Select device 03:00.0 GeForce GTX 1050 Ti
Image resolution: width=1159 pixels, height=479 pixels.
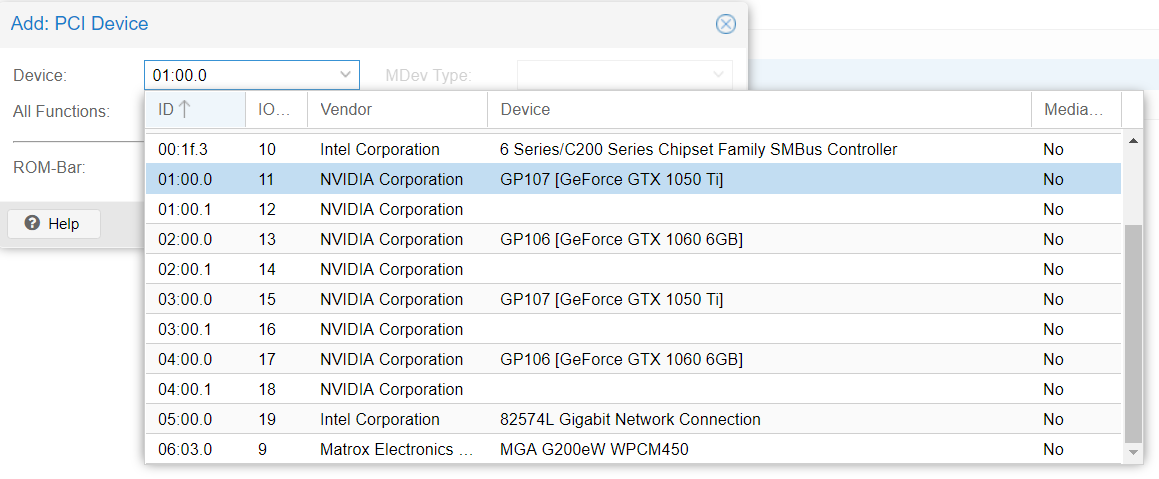(633, 299)
